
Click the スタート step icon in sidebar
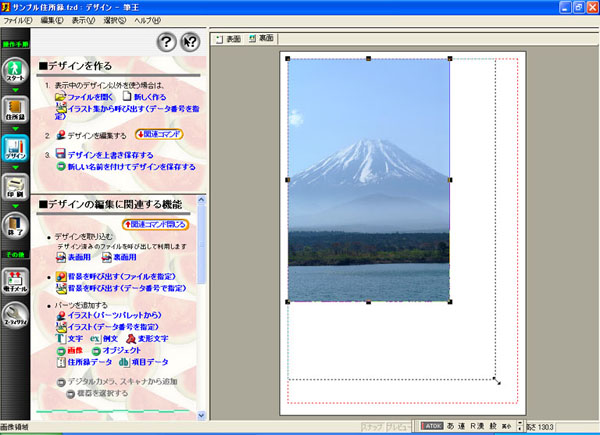(x=15, y=72)
